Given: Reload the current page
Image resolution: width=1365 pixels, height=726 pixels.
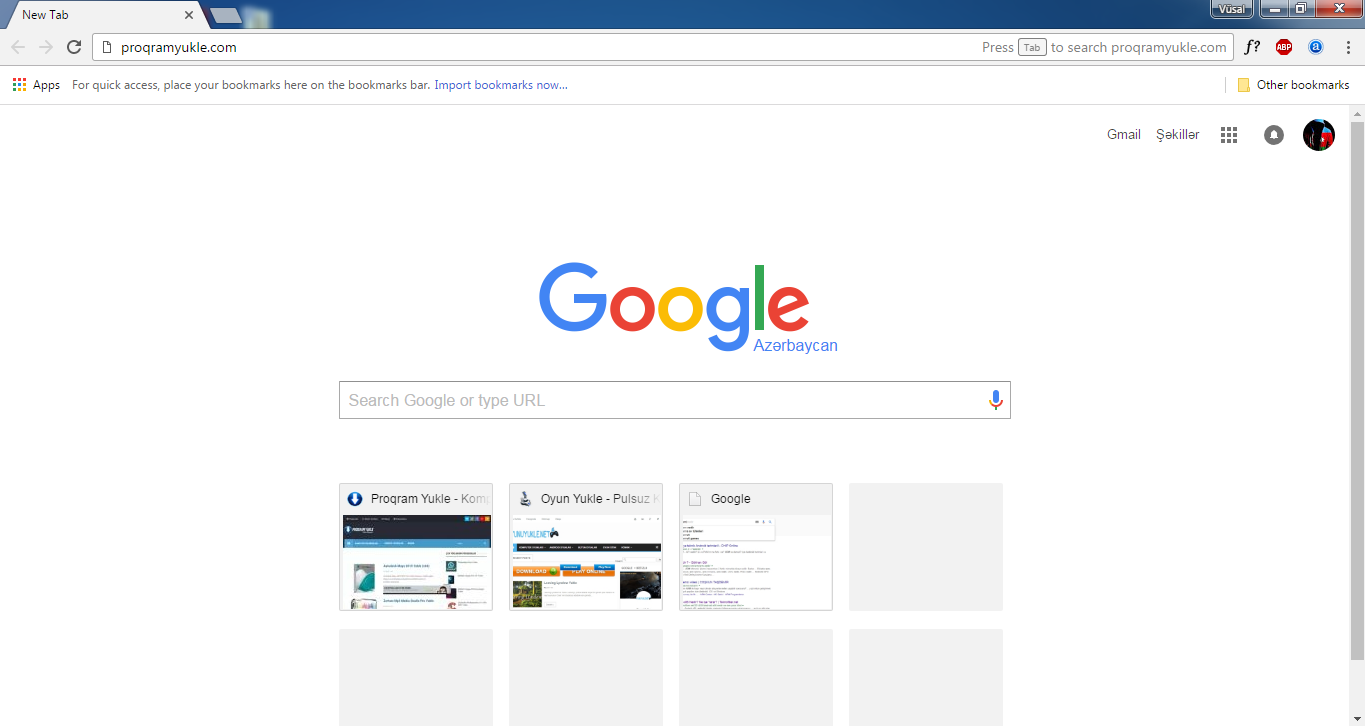Looking at the screenshot, I should 73,46.
